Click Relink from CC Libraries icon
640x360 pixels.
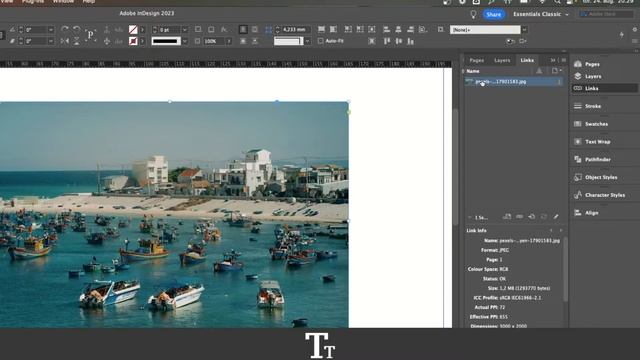pos(507,217)
